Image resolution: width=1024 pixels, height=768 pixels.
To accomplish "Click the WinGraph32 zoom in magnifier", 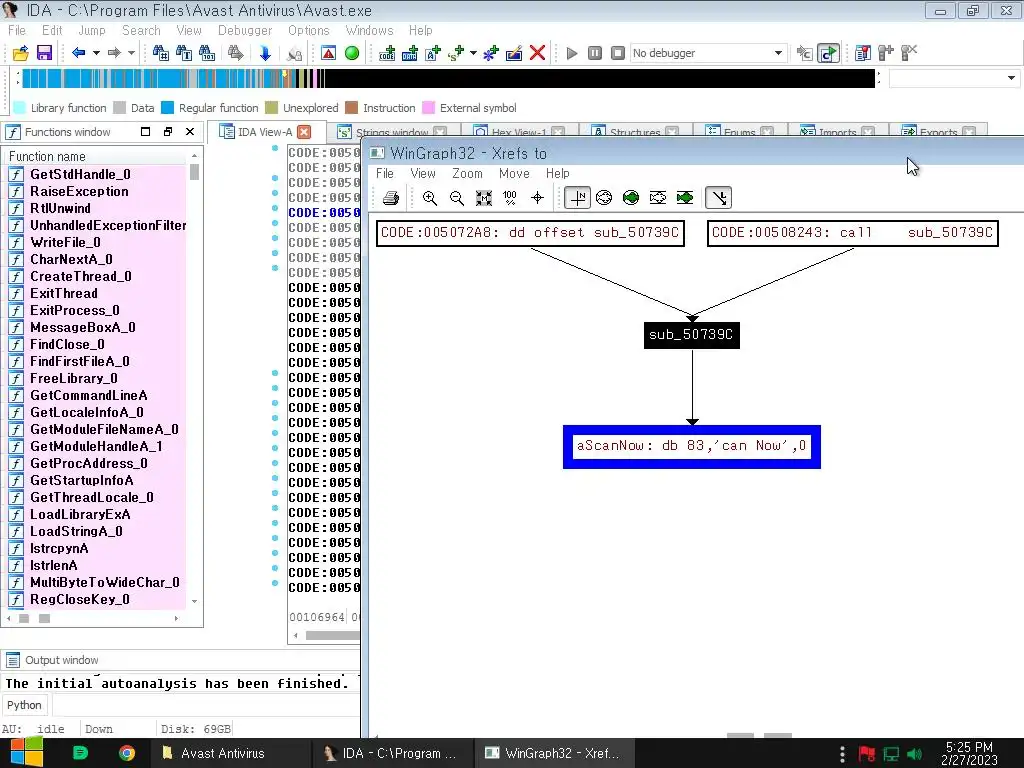I will [x=430, y=198].
